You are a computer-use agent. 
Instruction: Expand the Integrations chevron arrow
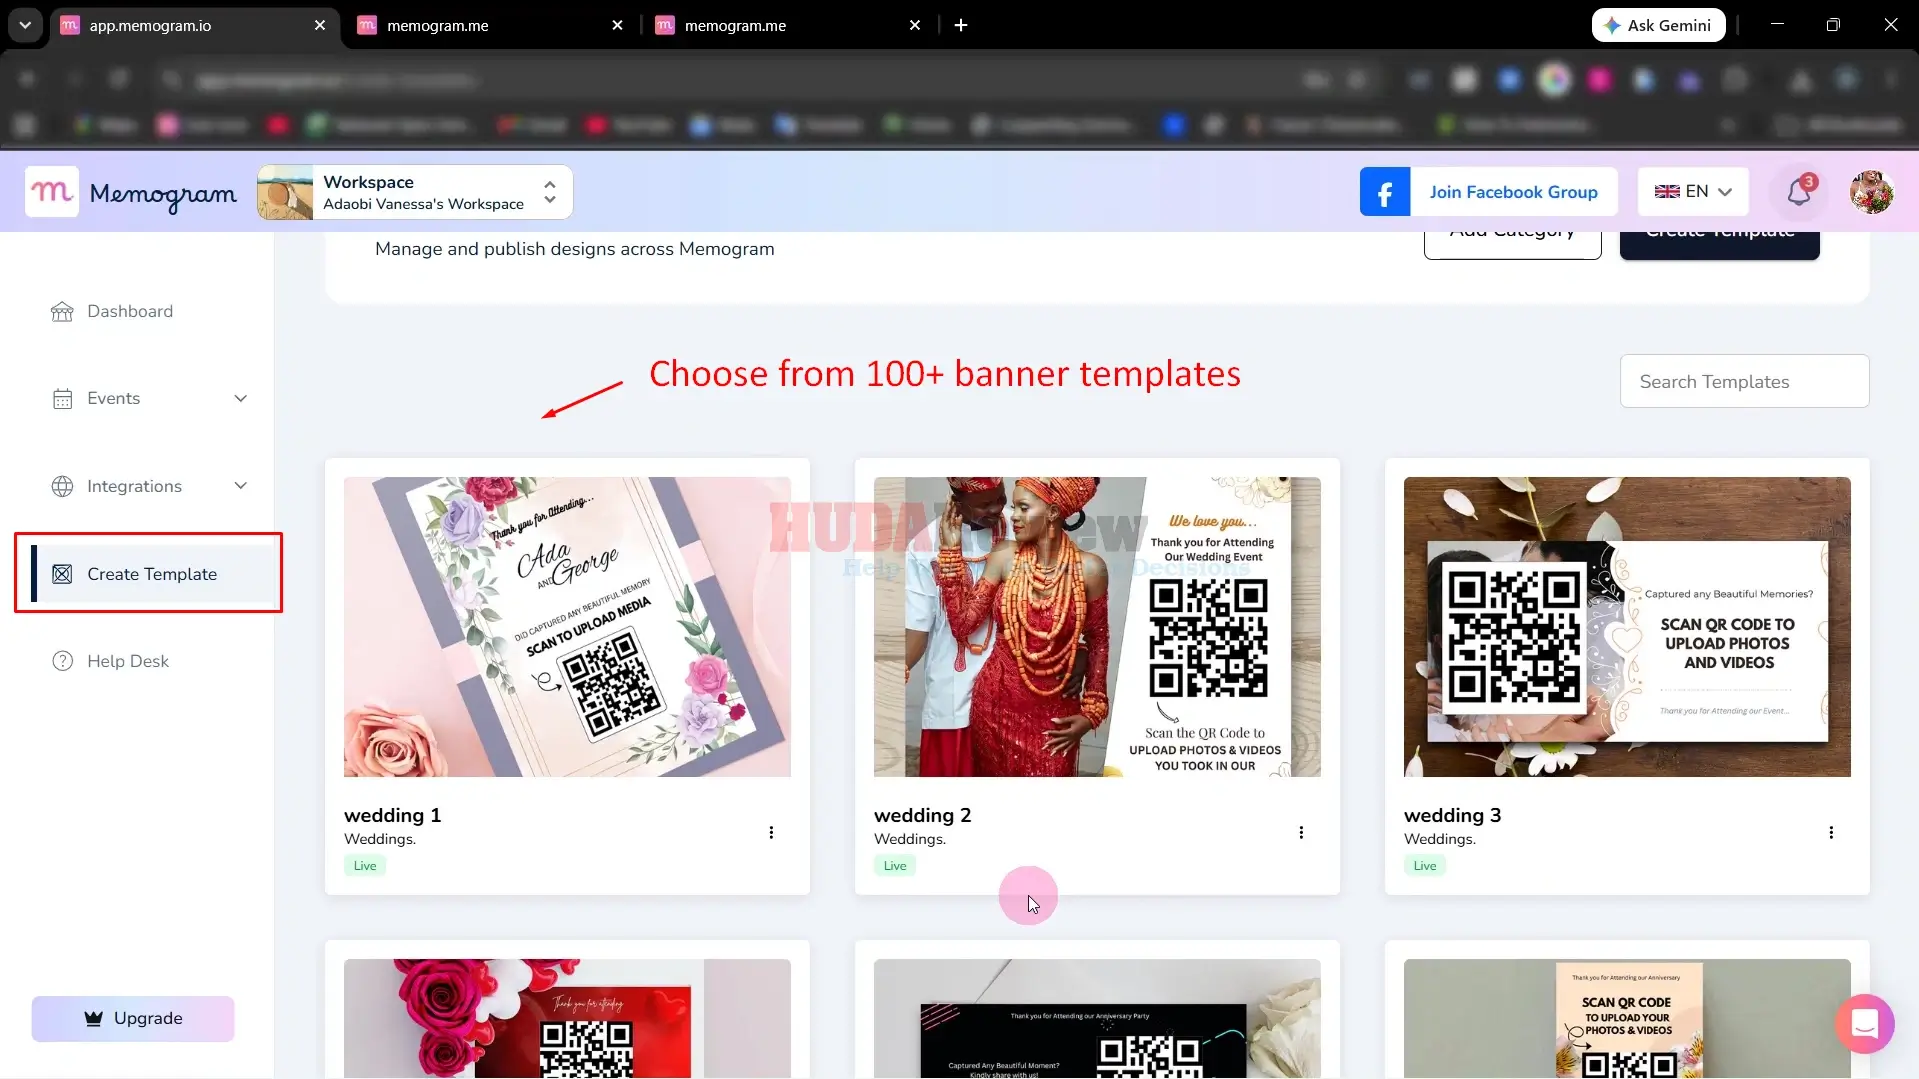(241, 486)
